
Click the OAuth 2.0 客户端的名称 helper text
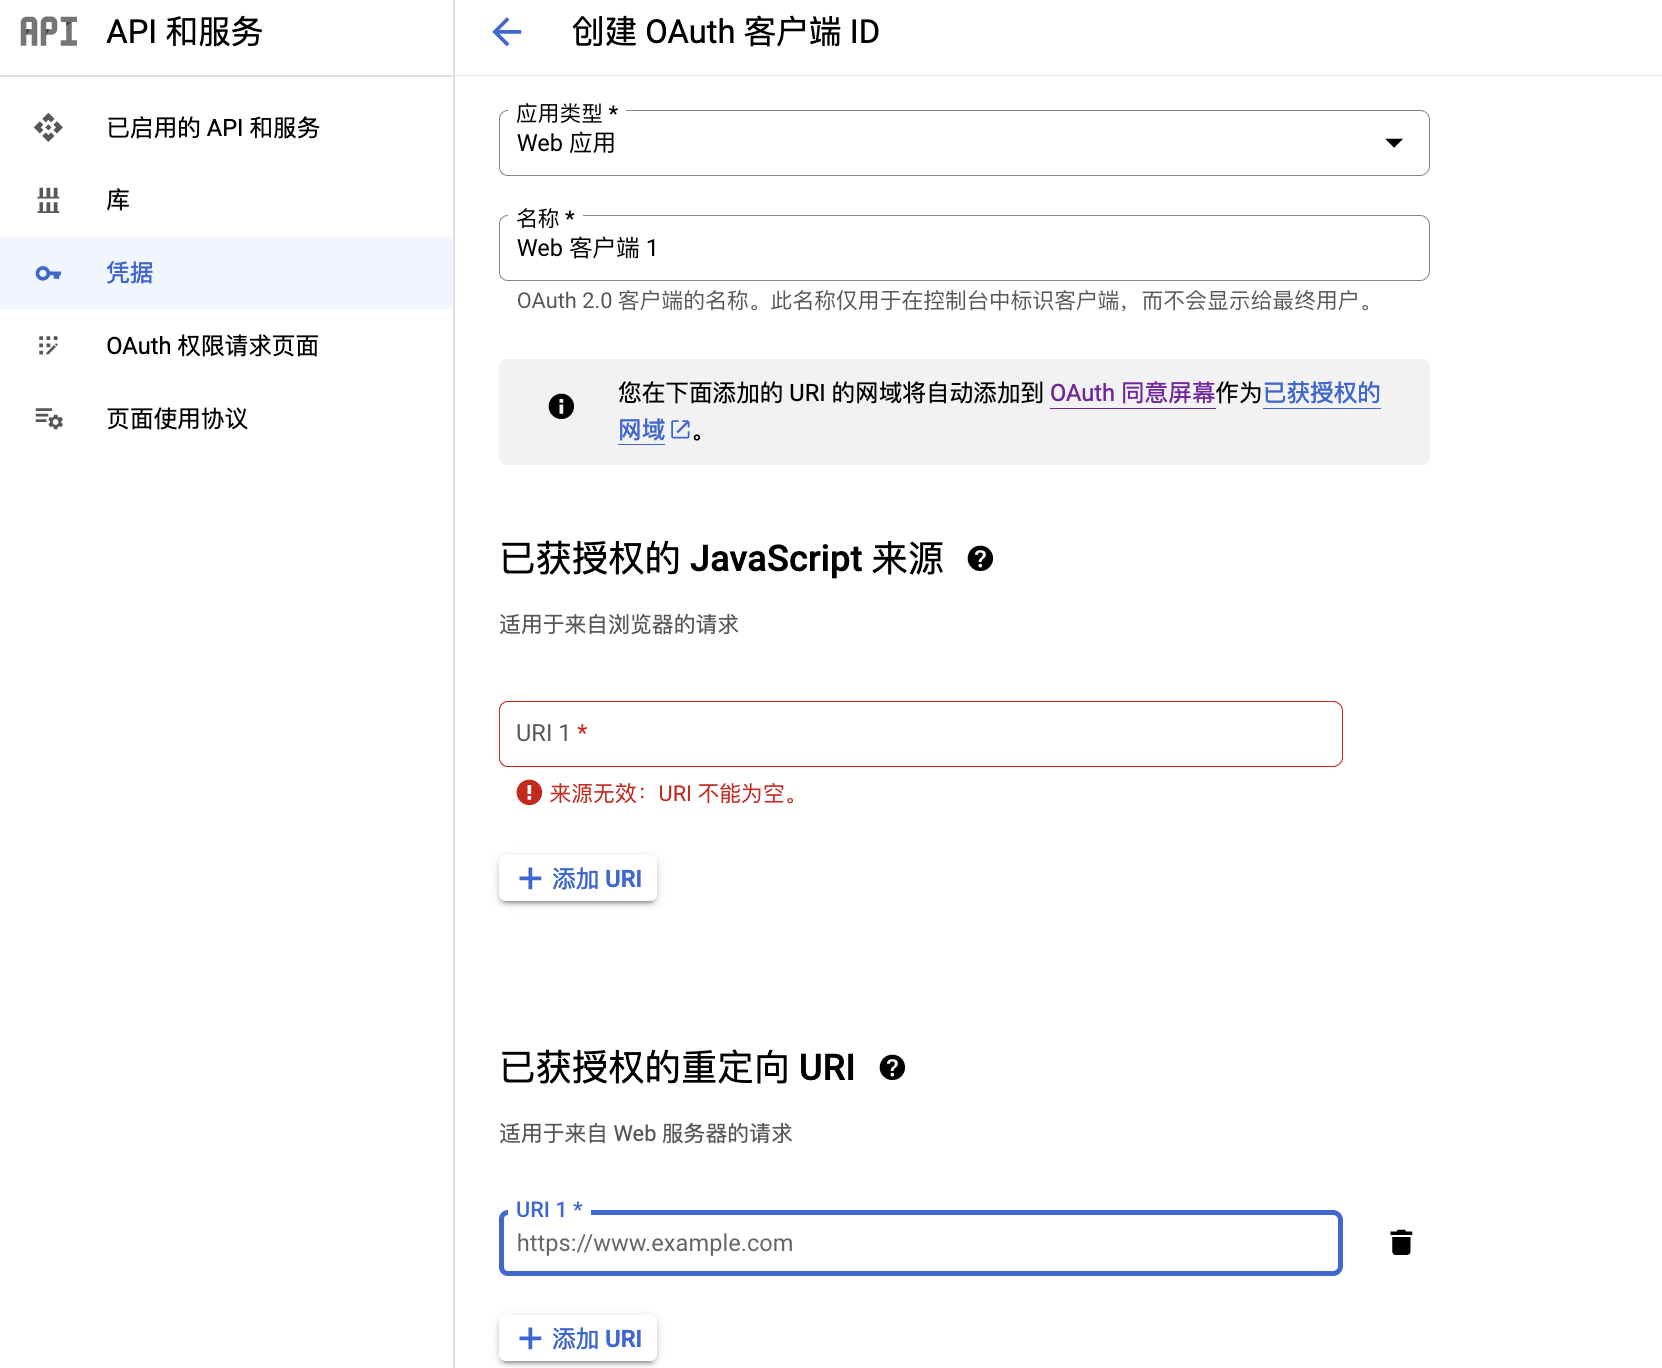[948, 301]
